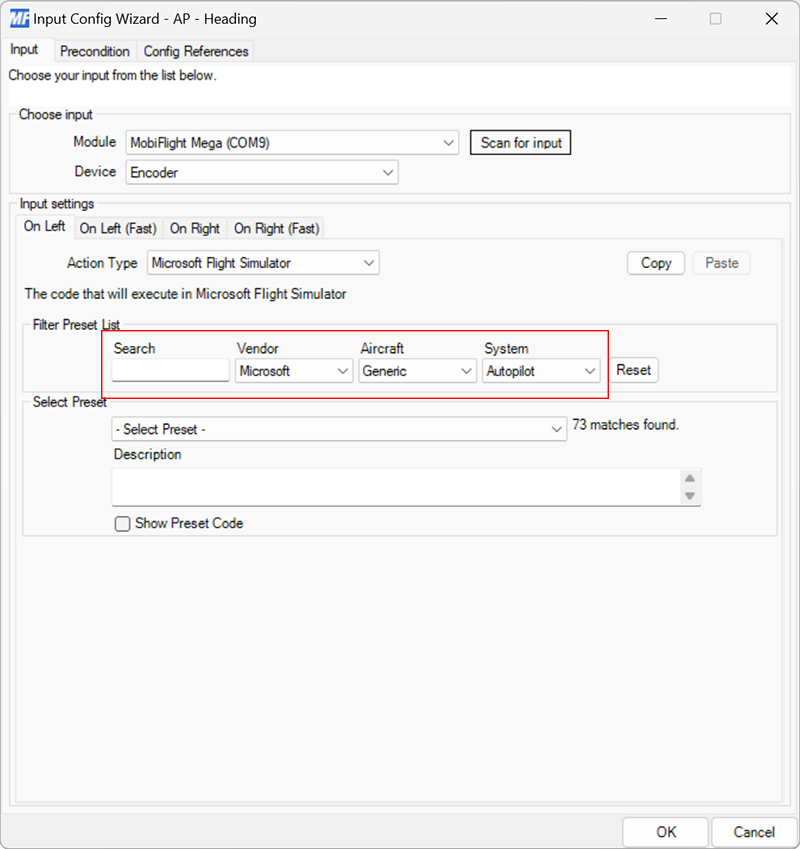The width and height of the screenshot is (800, 849).
Task: Switch to the Precondition tab
Action: tap(95, 51)
